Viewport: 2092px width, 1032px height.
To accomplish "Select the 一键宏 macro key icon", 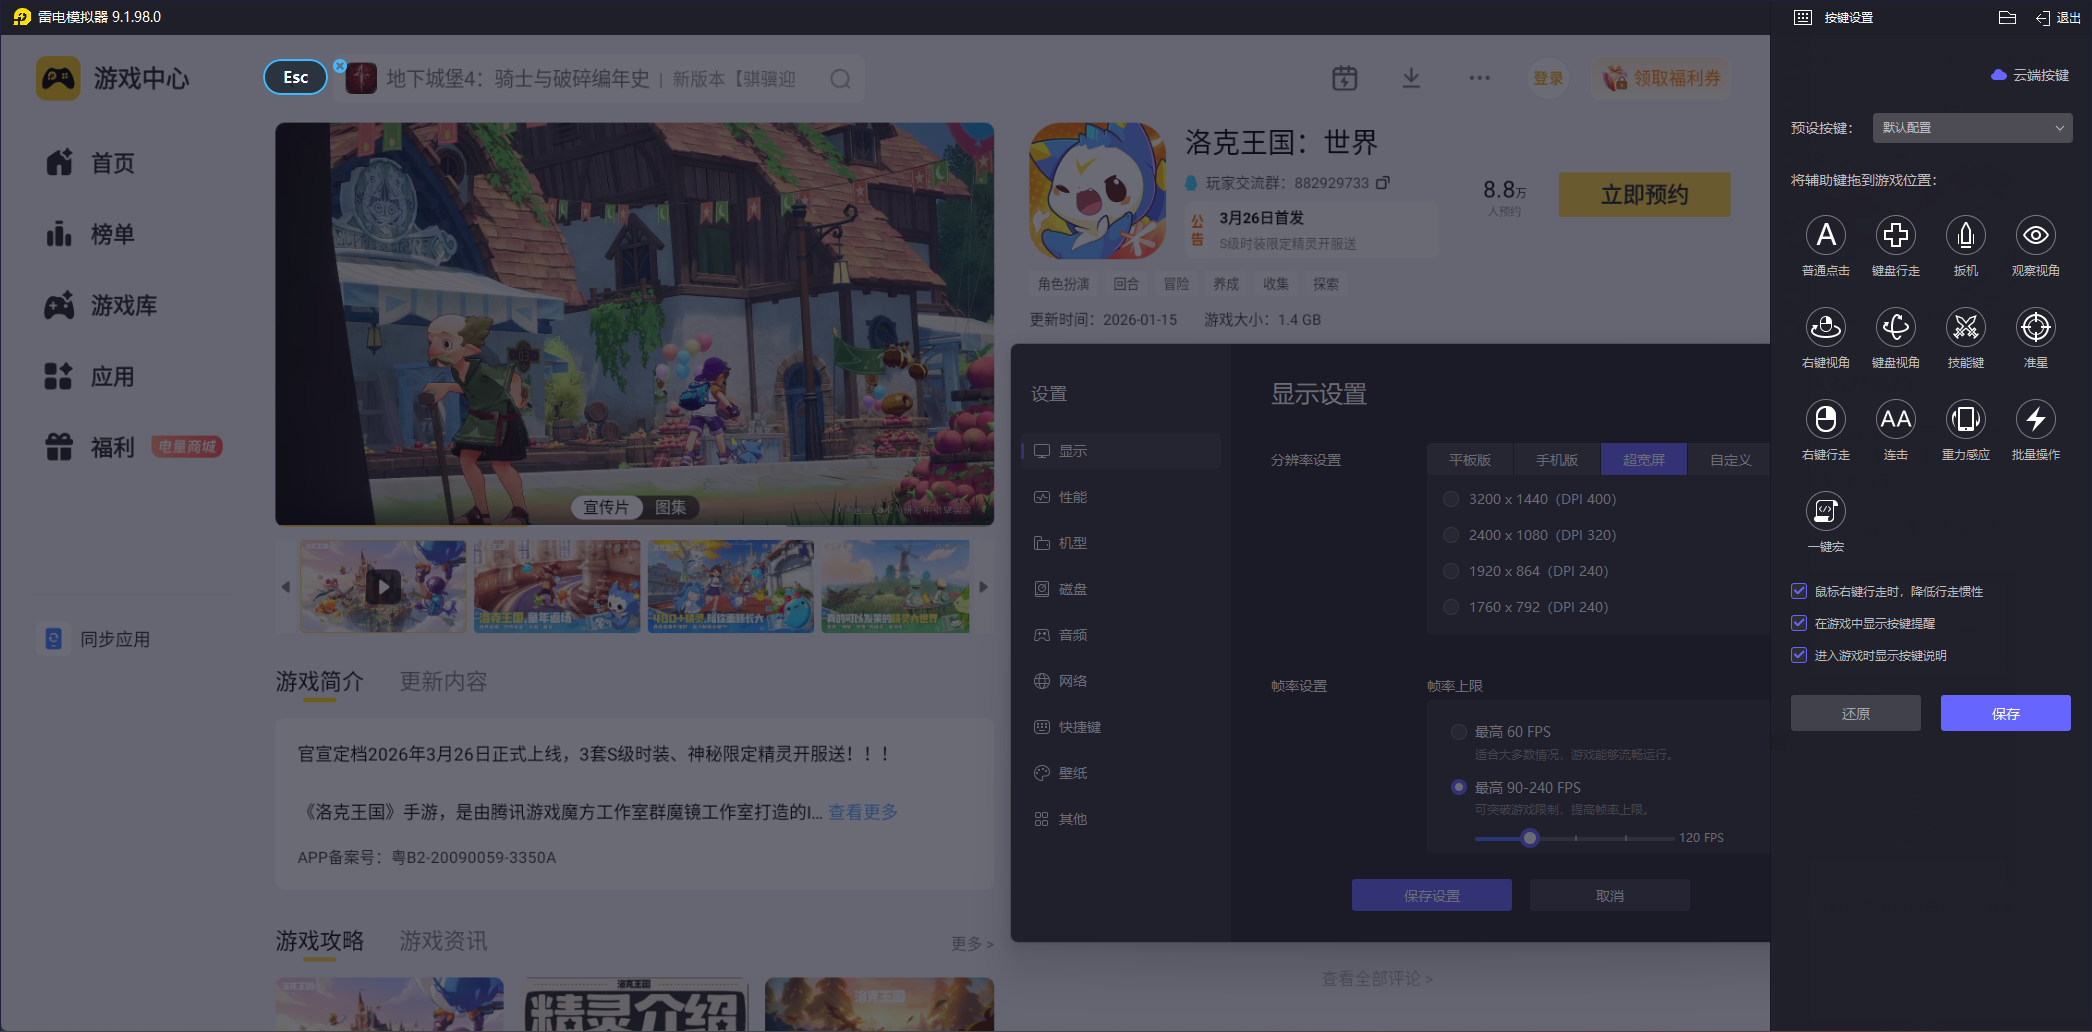I will (1825, 512).
